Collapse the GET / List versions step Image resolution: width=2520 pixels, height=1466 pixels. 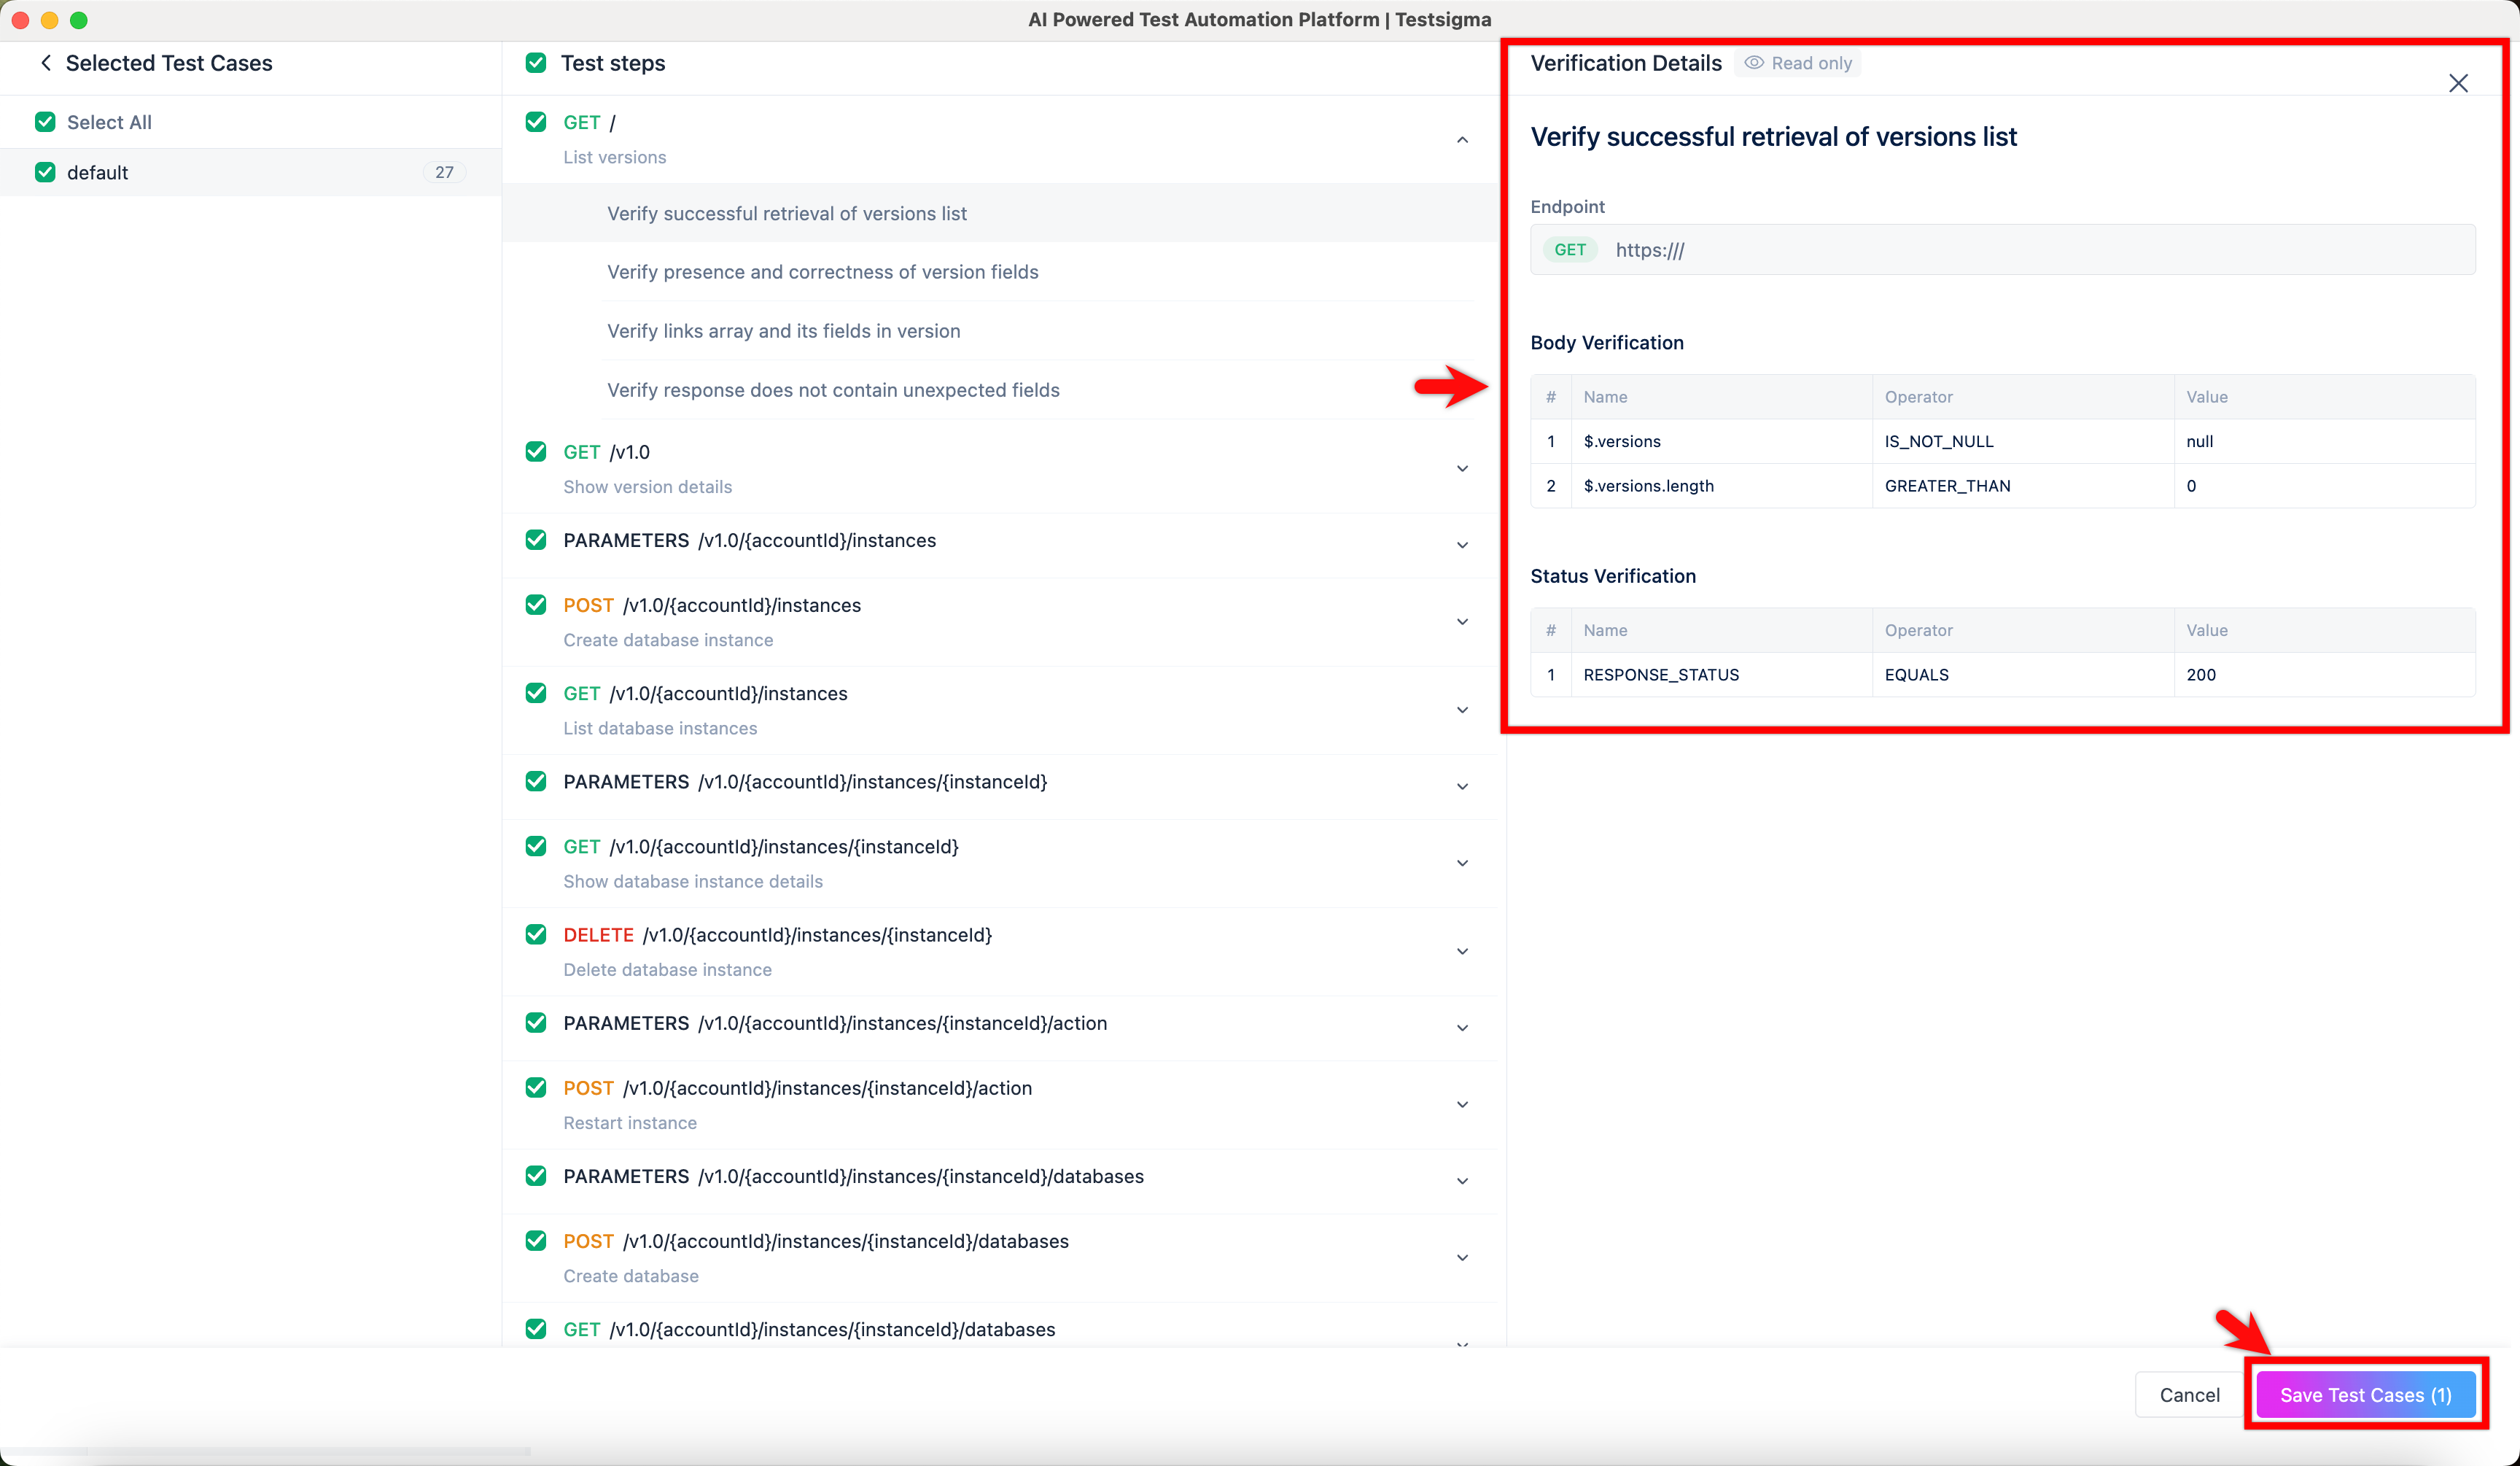(1461, 140)
